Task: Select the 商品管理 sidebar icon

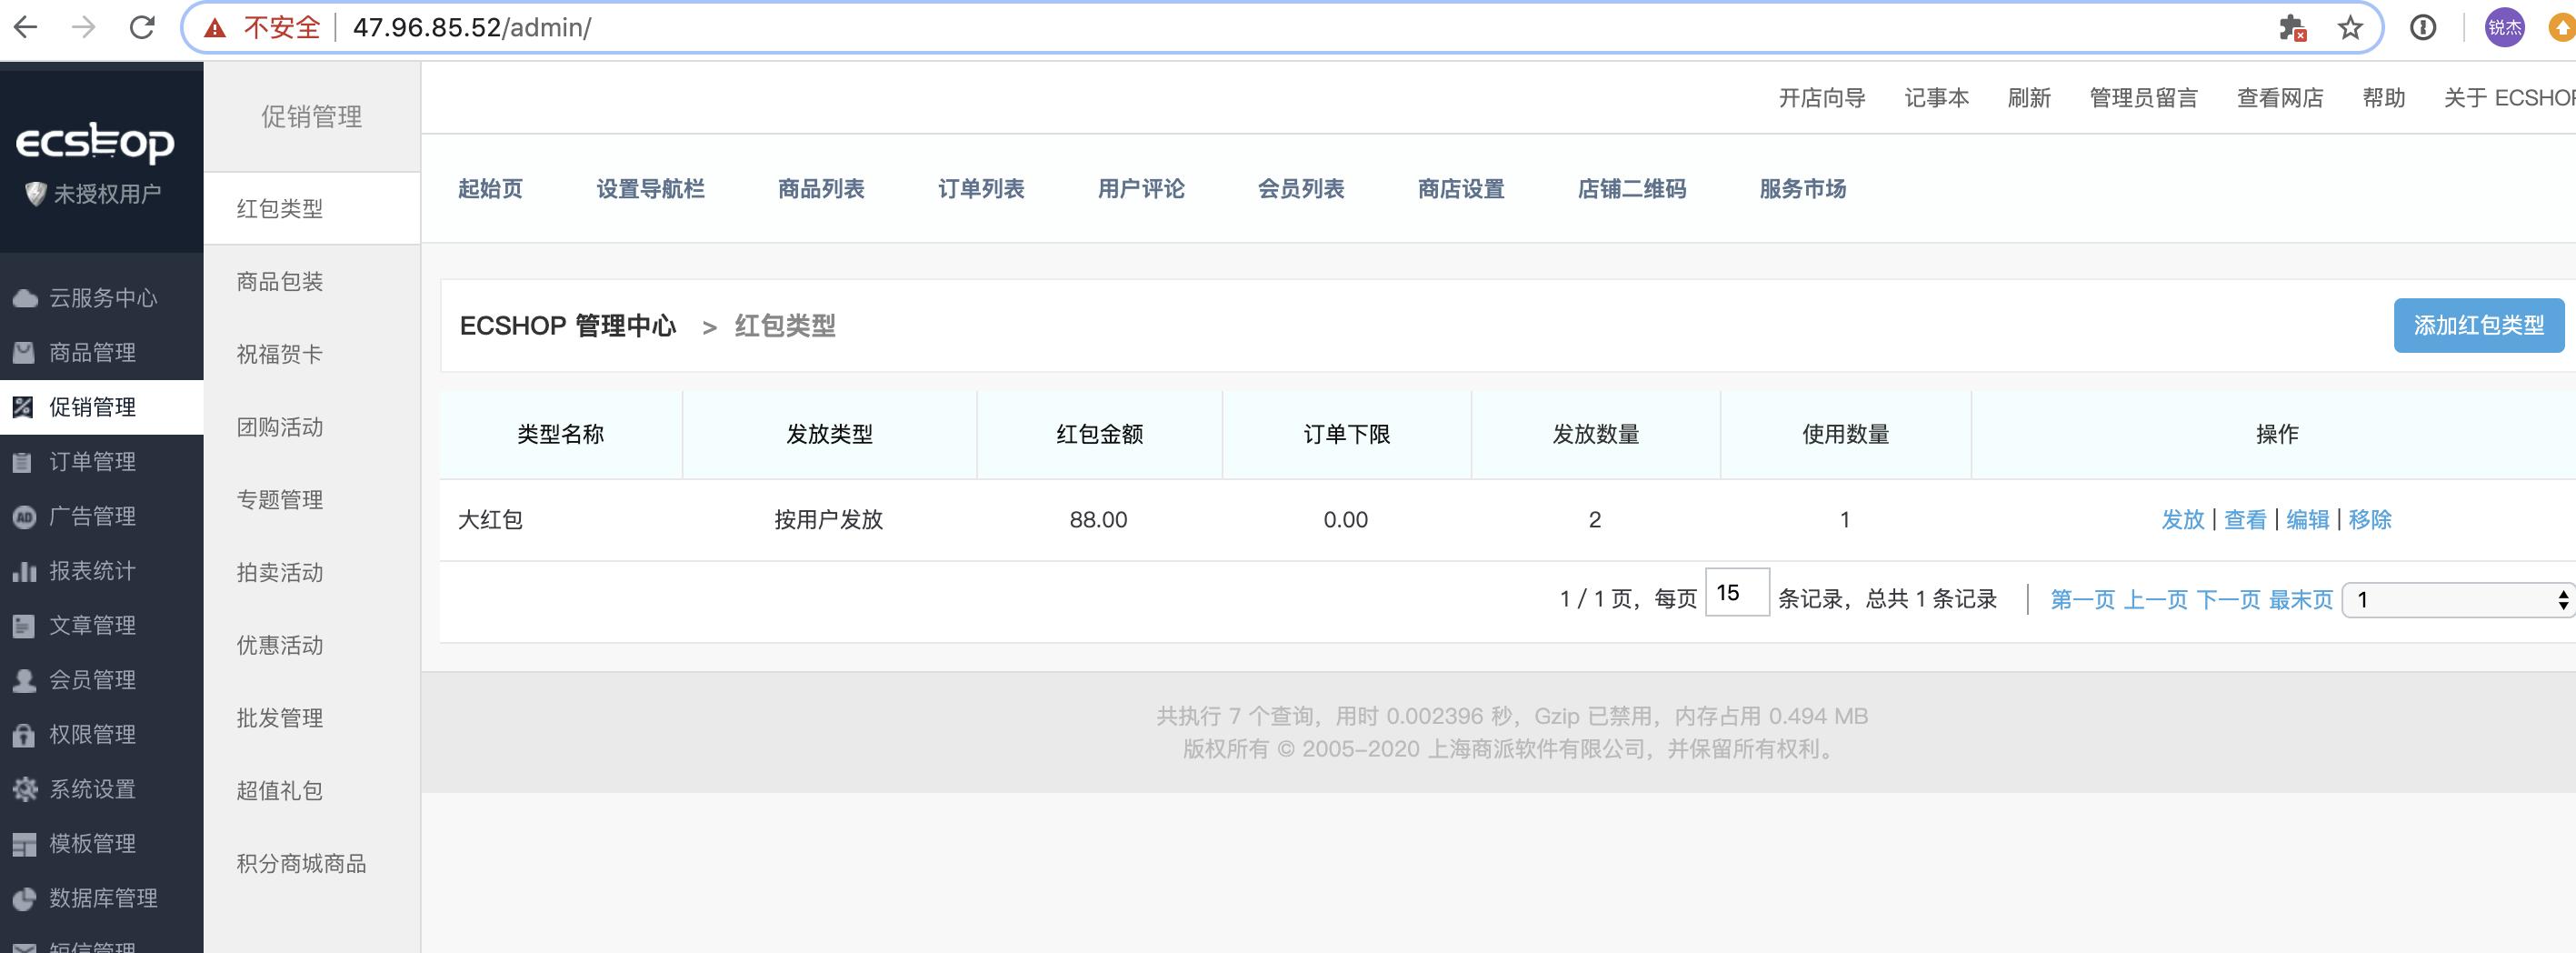Action: [x=24, y=352]
